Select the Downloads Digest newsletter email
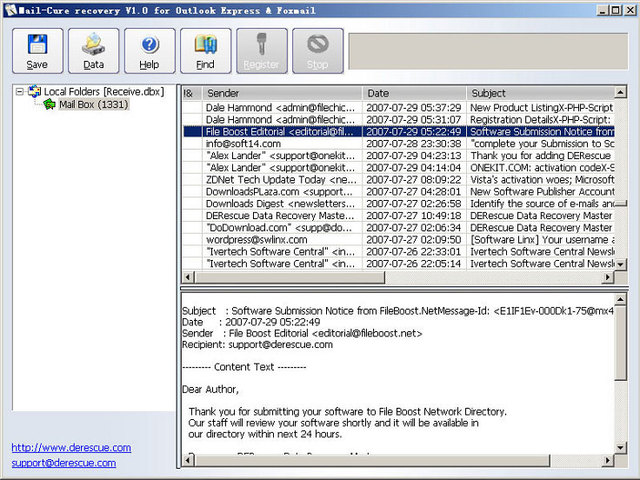The image size is (640, 480). (398, 204)
